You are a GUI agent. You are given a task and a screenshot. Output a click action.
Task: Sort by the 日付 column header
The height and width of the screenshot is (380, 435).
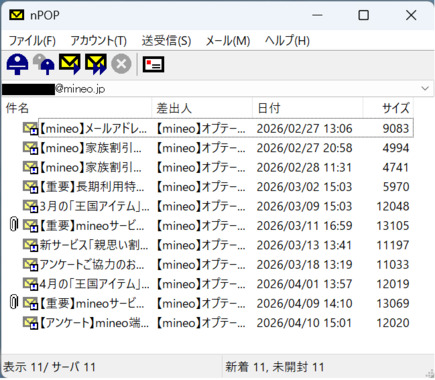point(307,108)
